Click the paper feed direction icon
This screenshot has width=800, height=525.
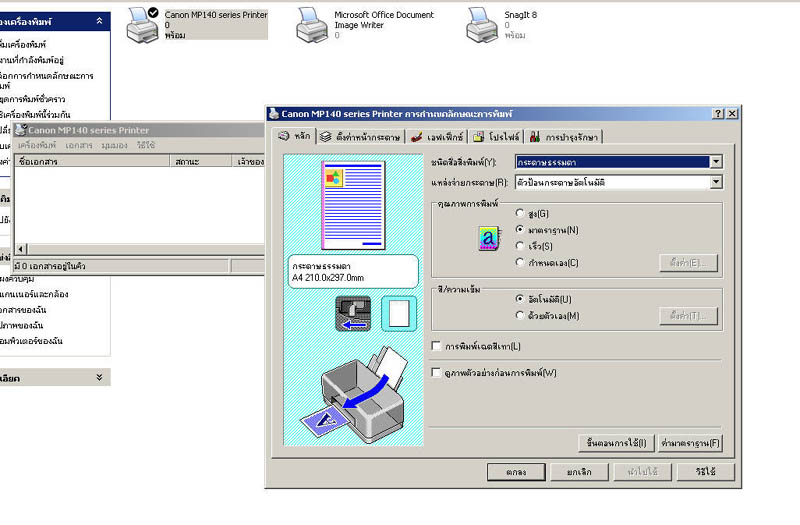353,313
